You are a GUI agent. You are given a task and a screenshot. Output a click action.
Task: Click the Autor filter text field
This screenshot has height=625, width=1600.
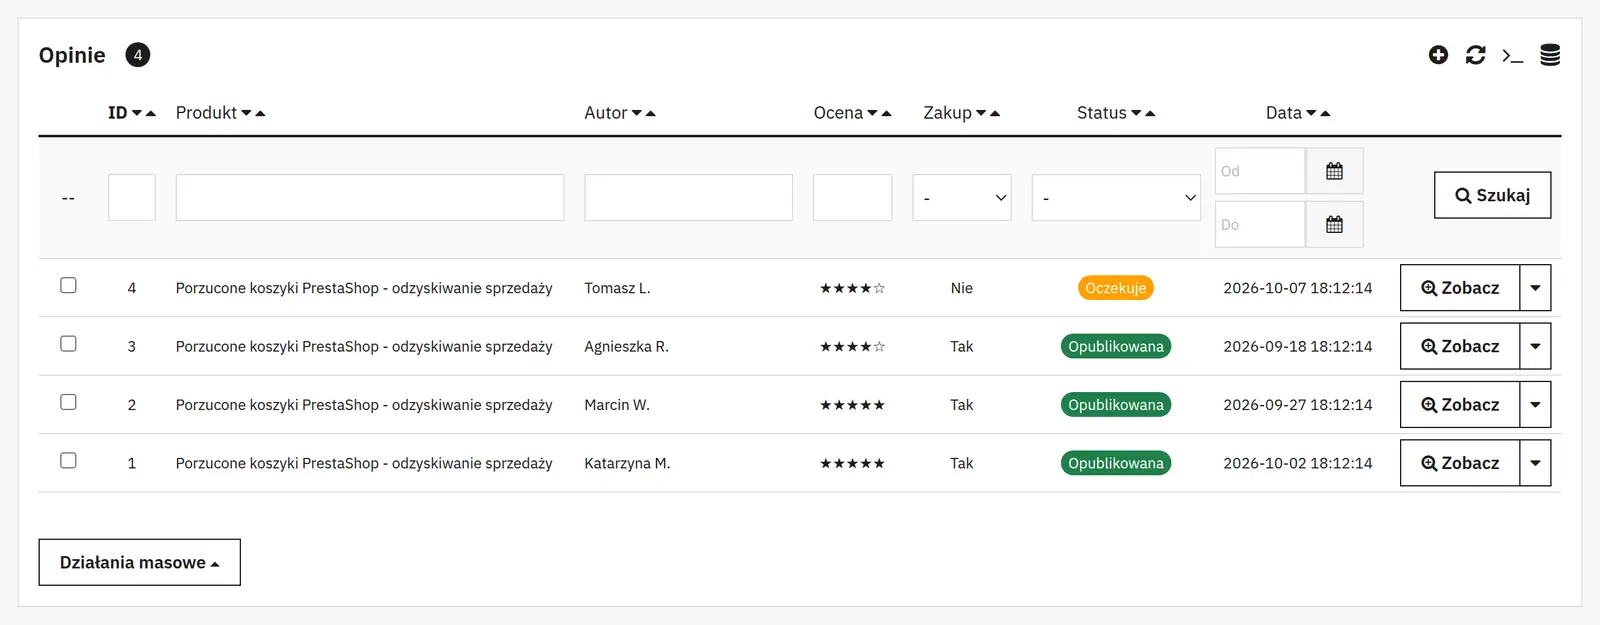click(689, 198)
